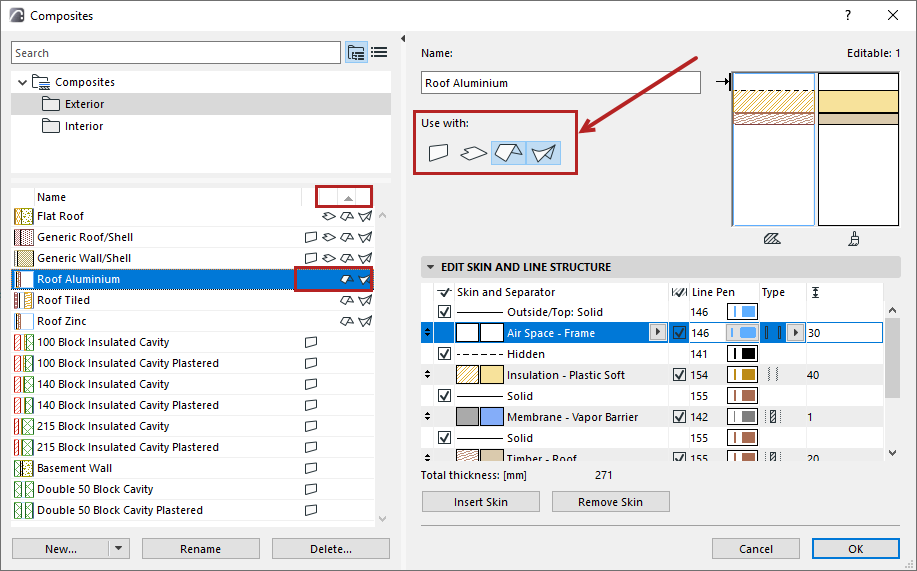Grab the Insulation row reorder handle
This screenshot has height=571, width=917.
pos(428,374)
